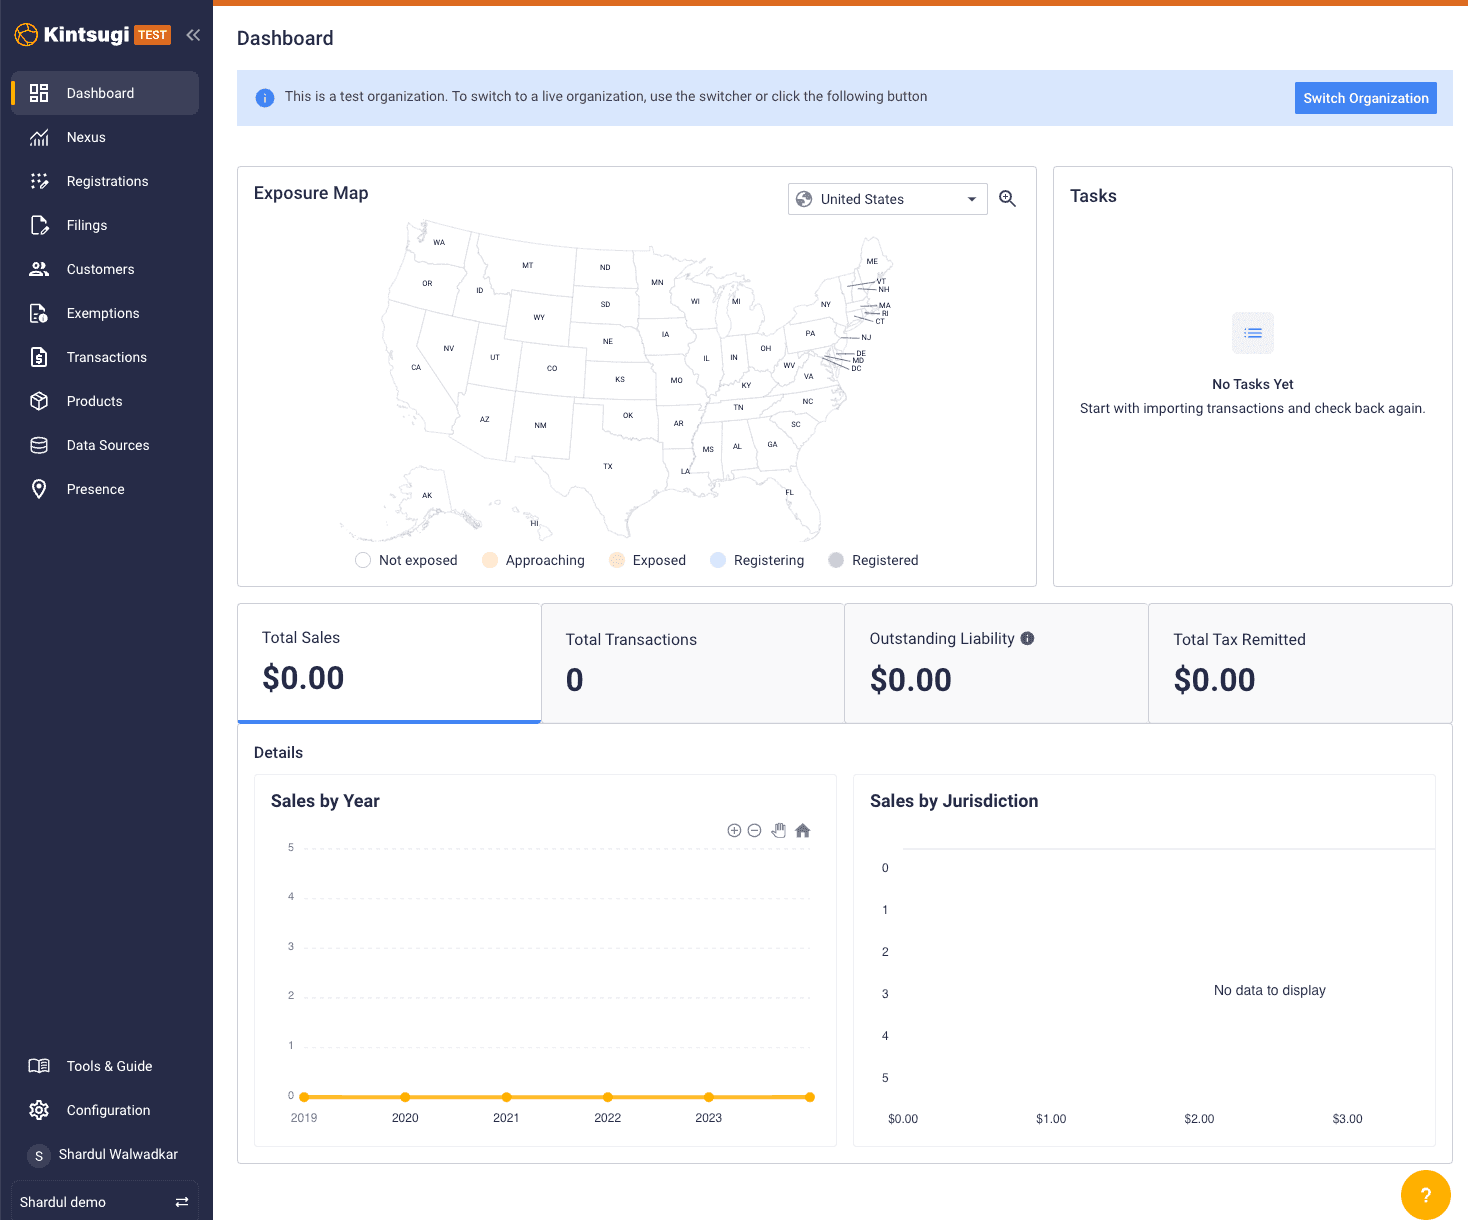Open the Dashboard grid icon

point(39,93)
